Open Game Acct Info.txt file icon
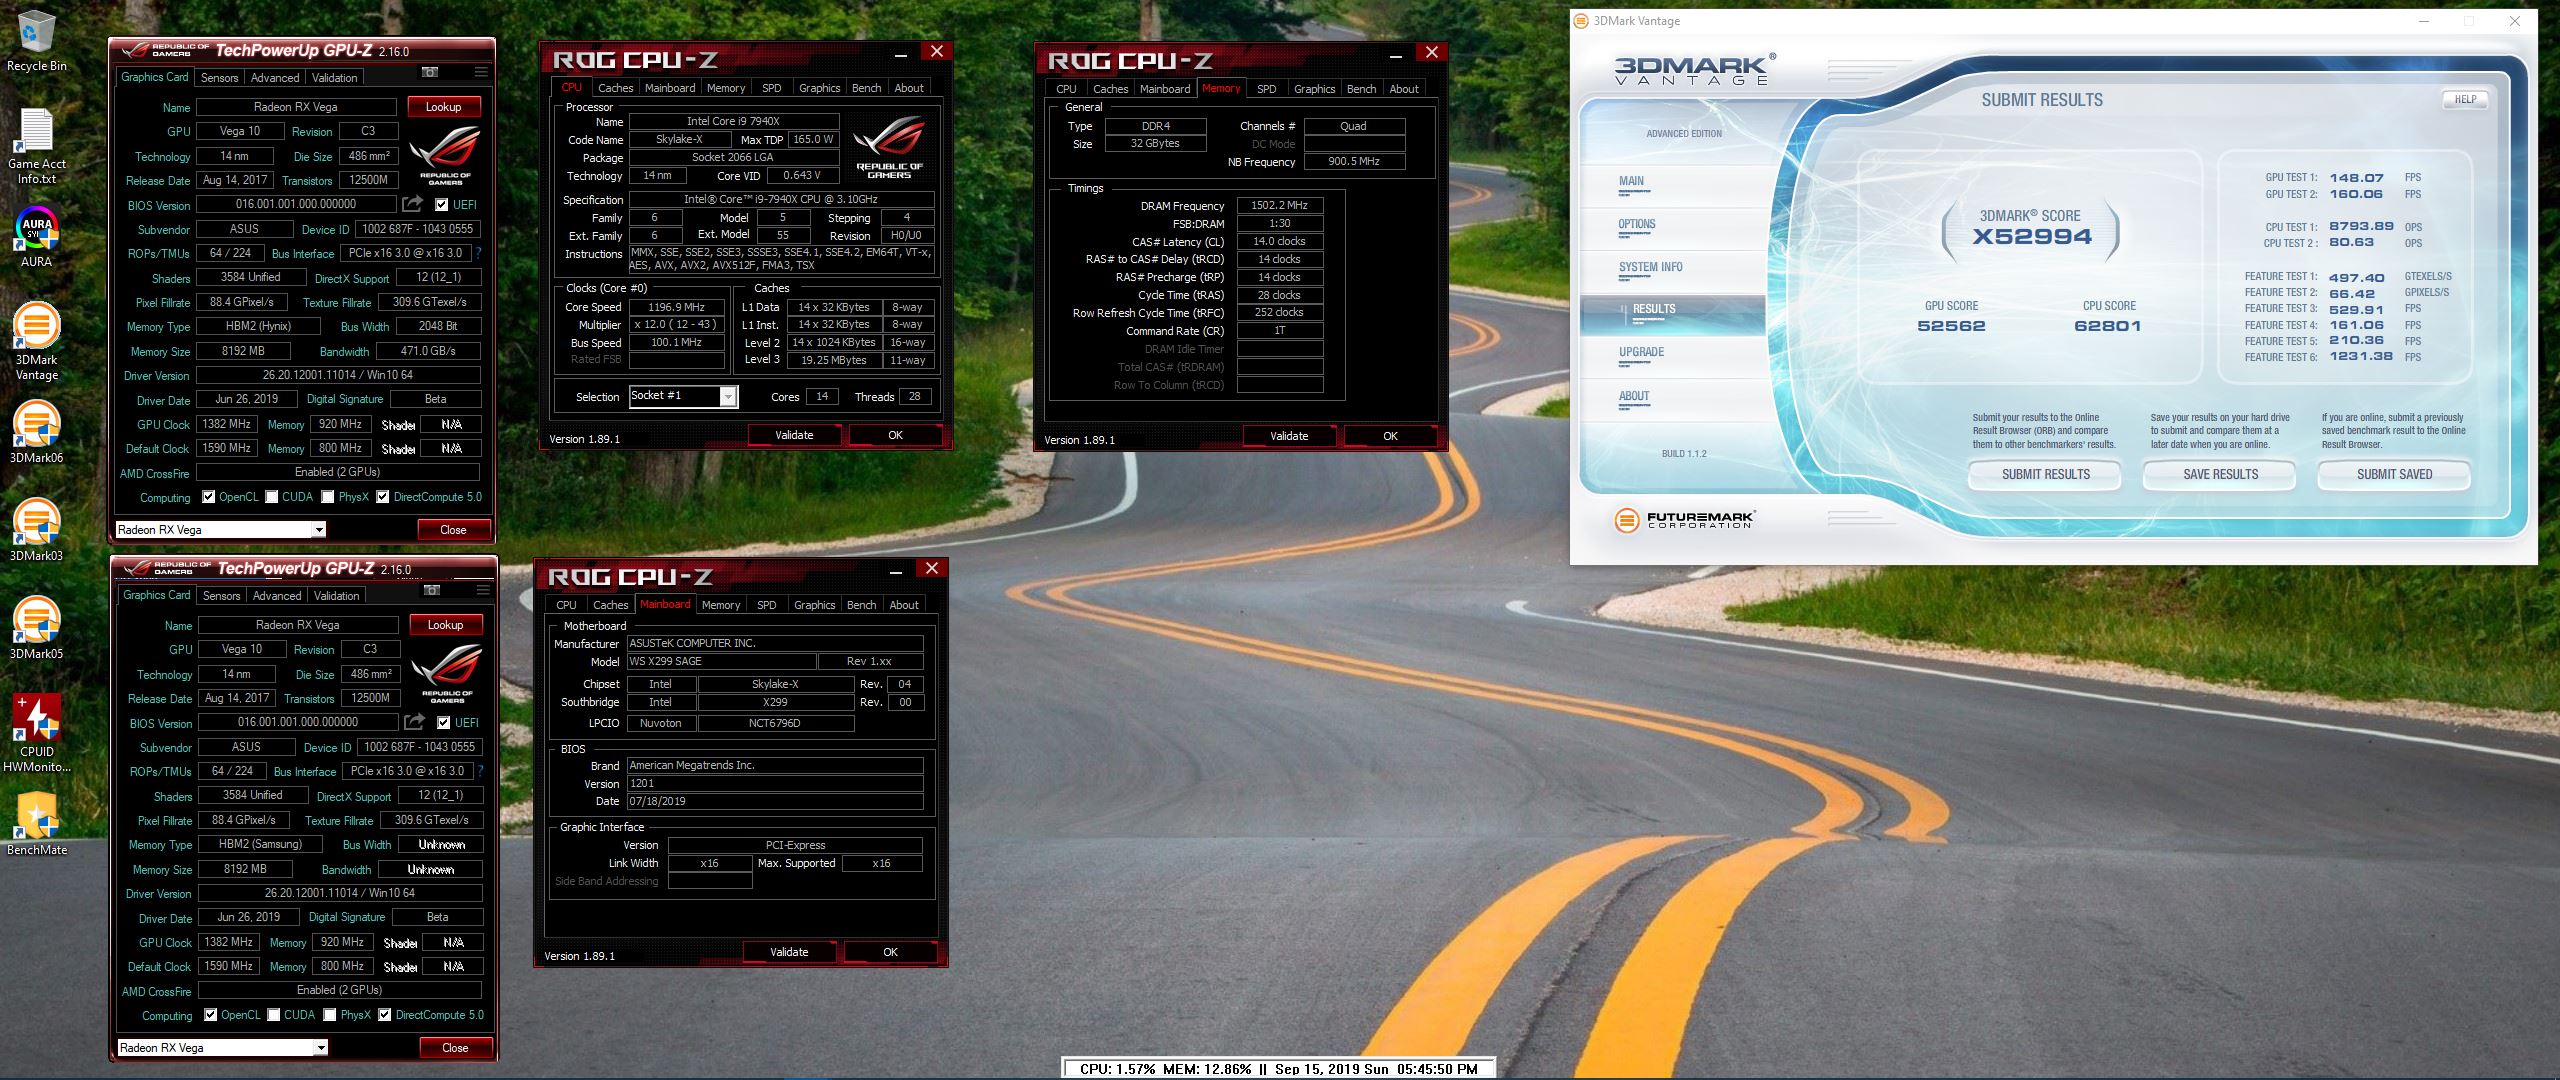Image resolution: width=2560 pixels, height=1080 pixels. (x=36, y=146)
